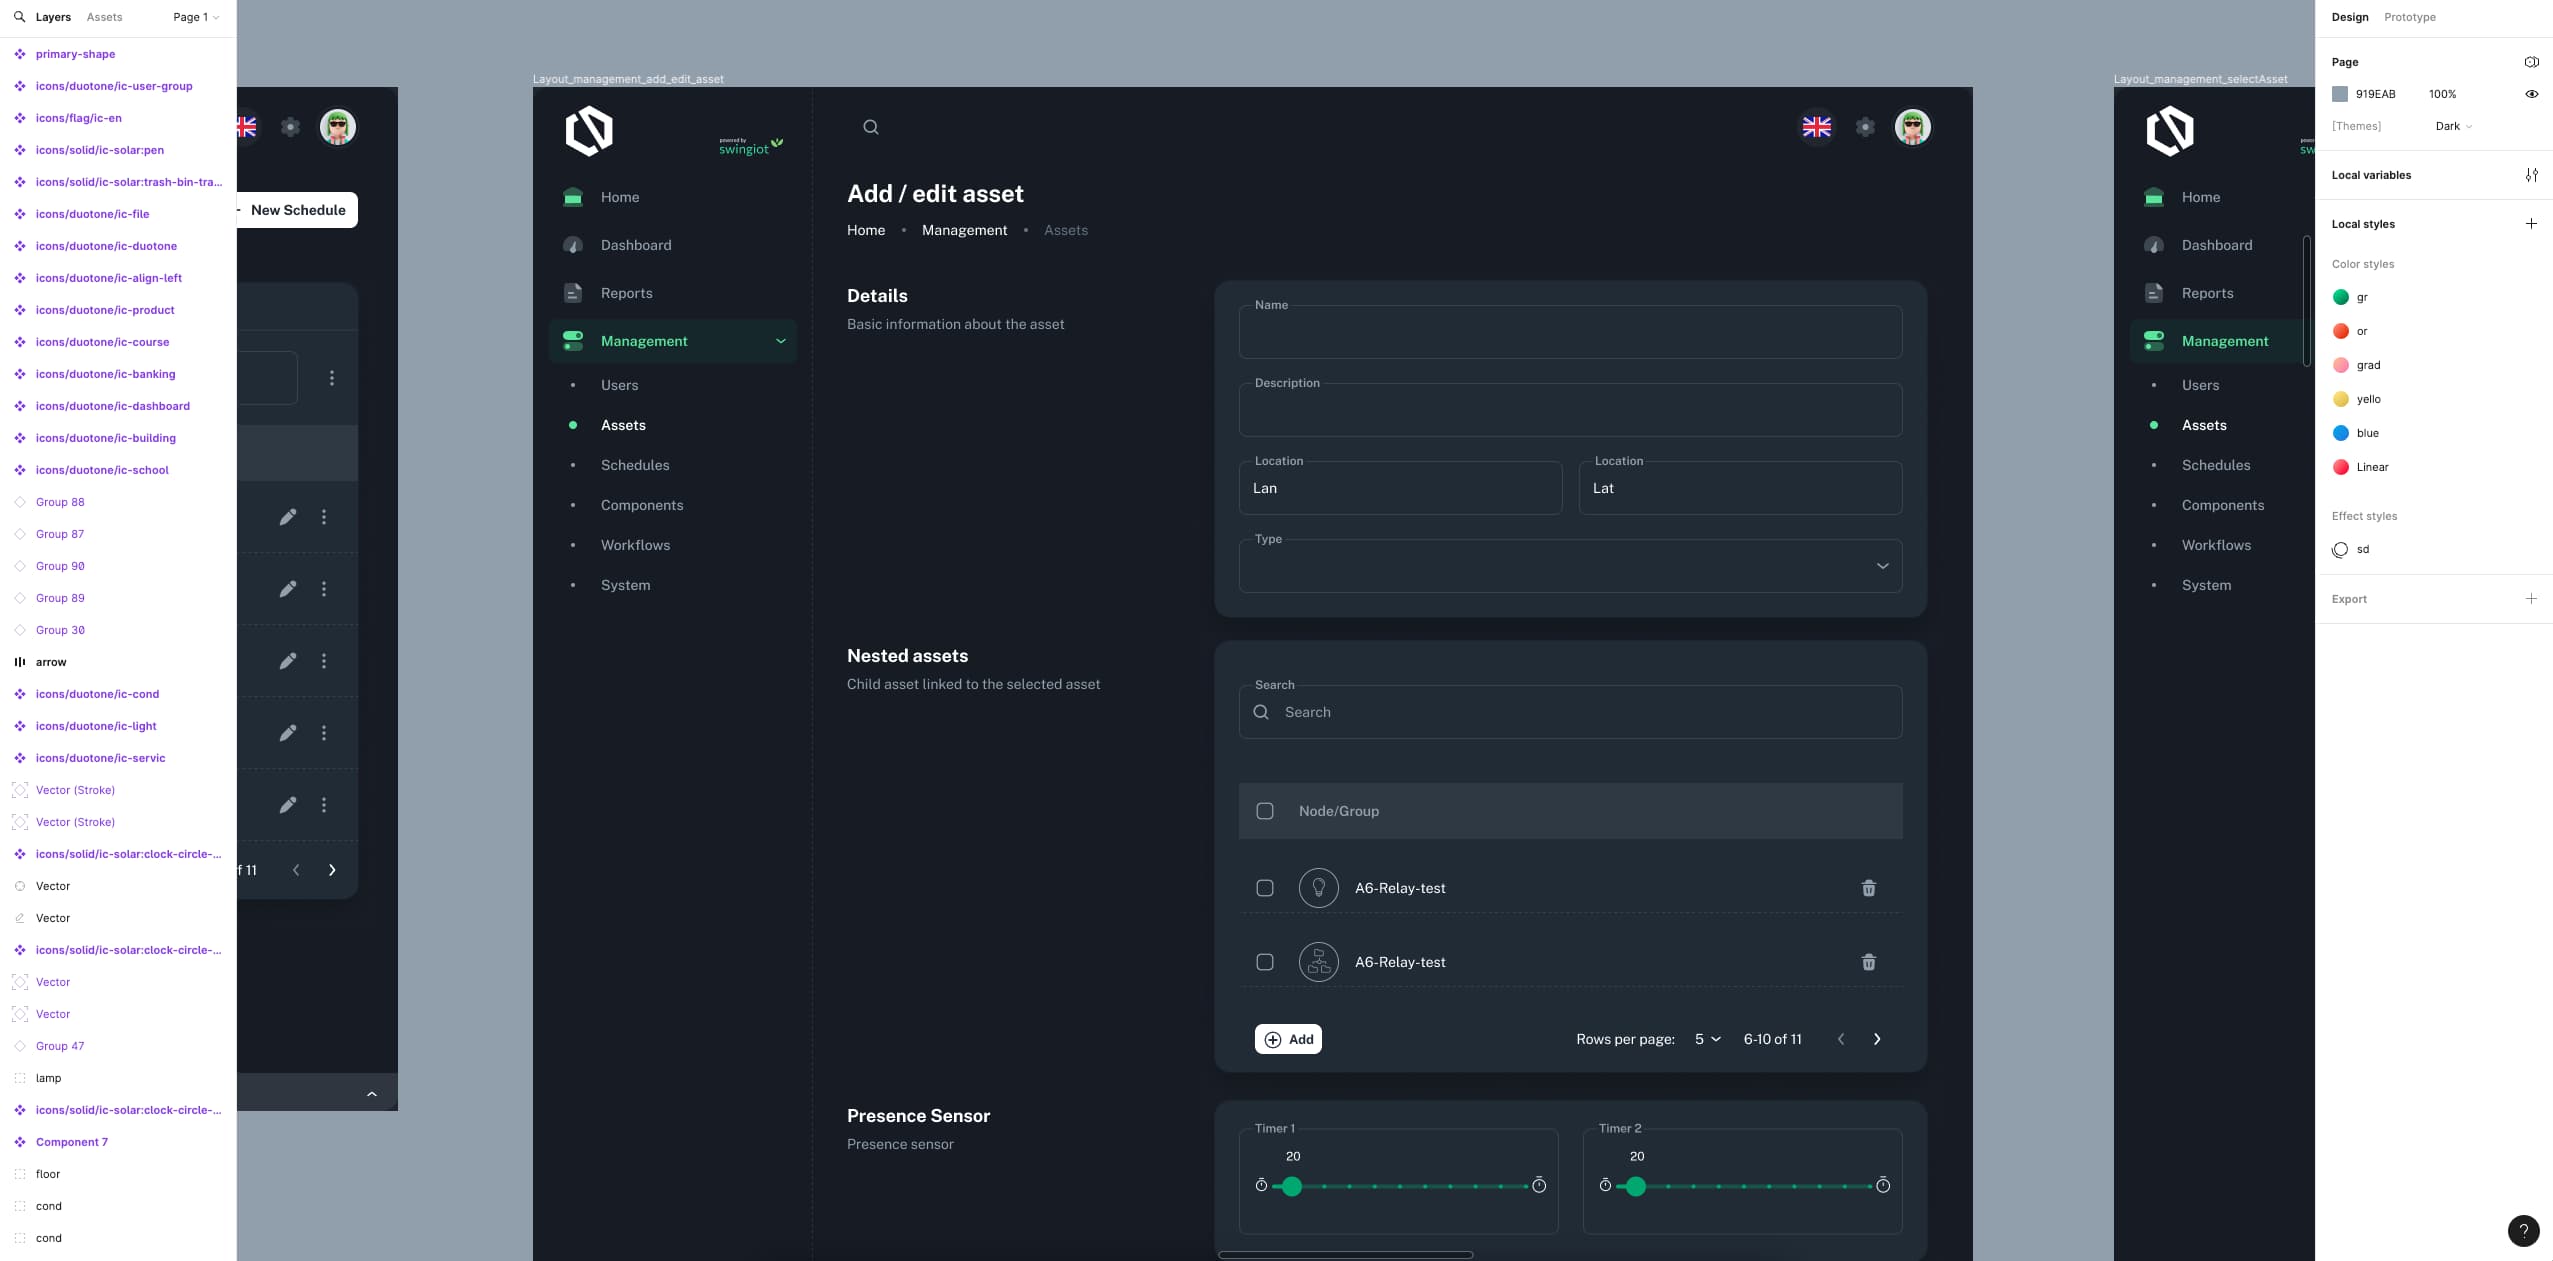The width and height of the screenshot is (2553, 1261).
Task: Change rows per page dropdown value
Action: tap(1707, 1039)
